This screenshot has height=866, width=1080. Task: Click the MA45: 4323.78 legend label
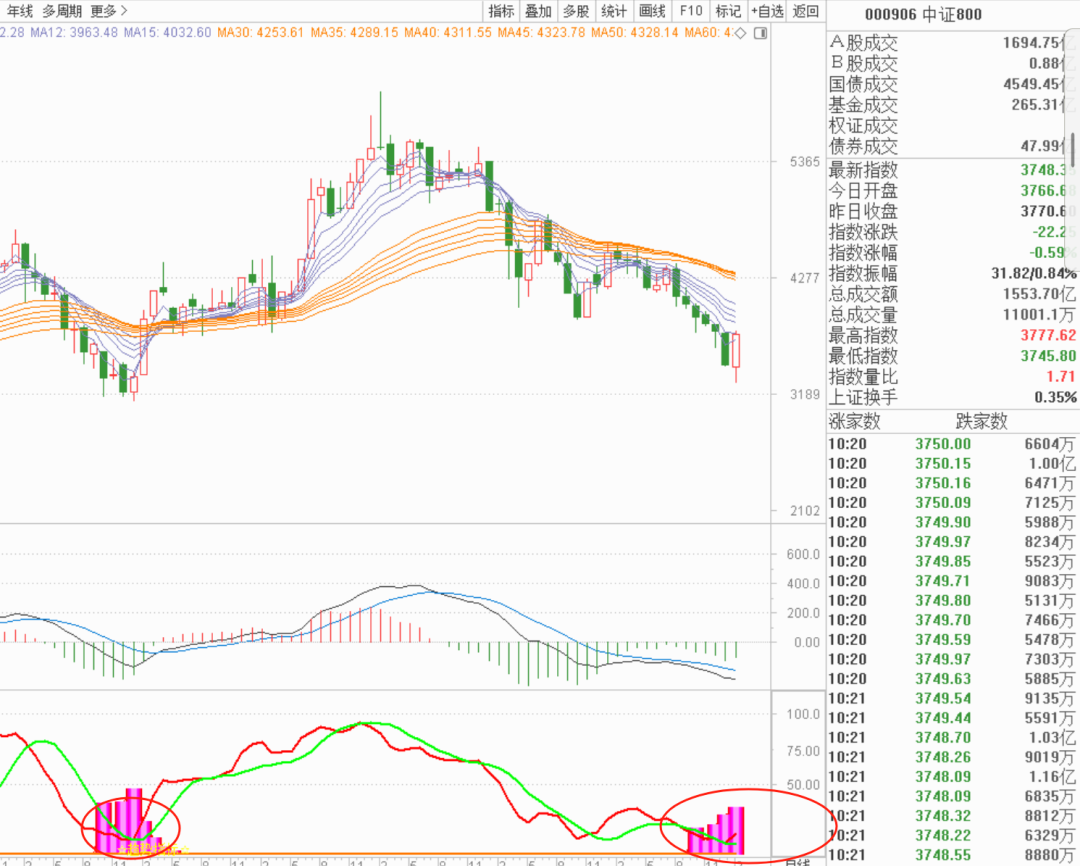[541, 32]
